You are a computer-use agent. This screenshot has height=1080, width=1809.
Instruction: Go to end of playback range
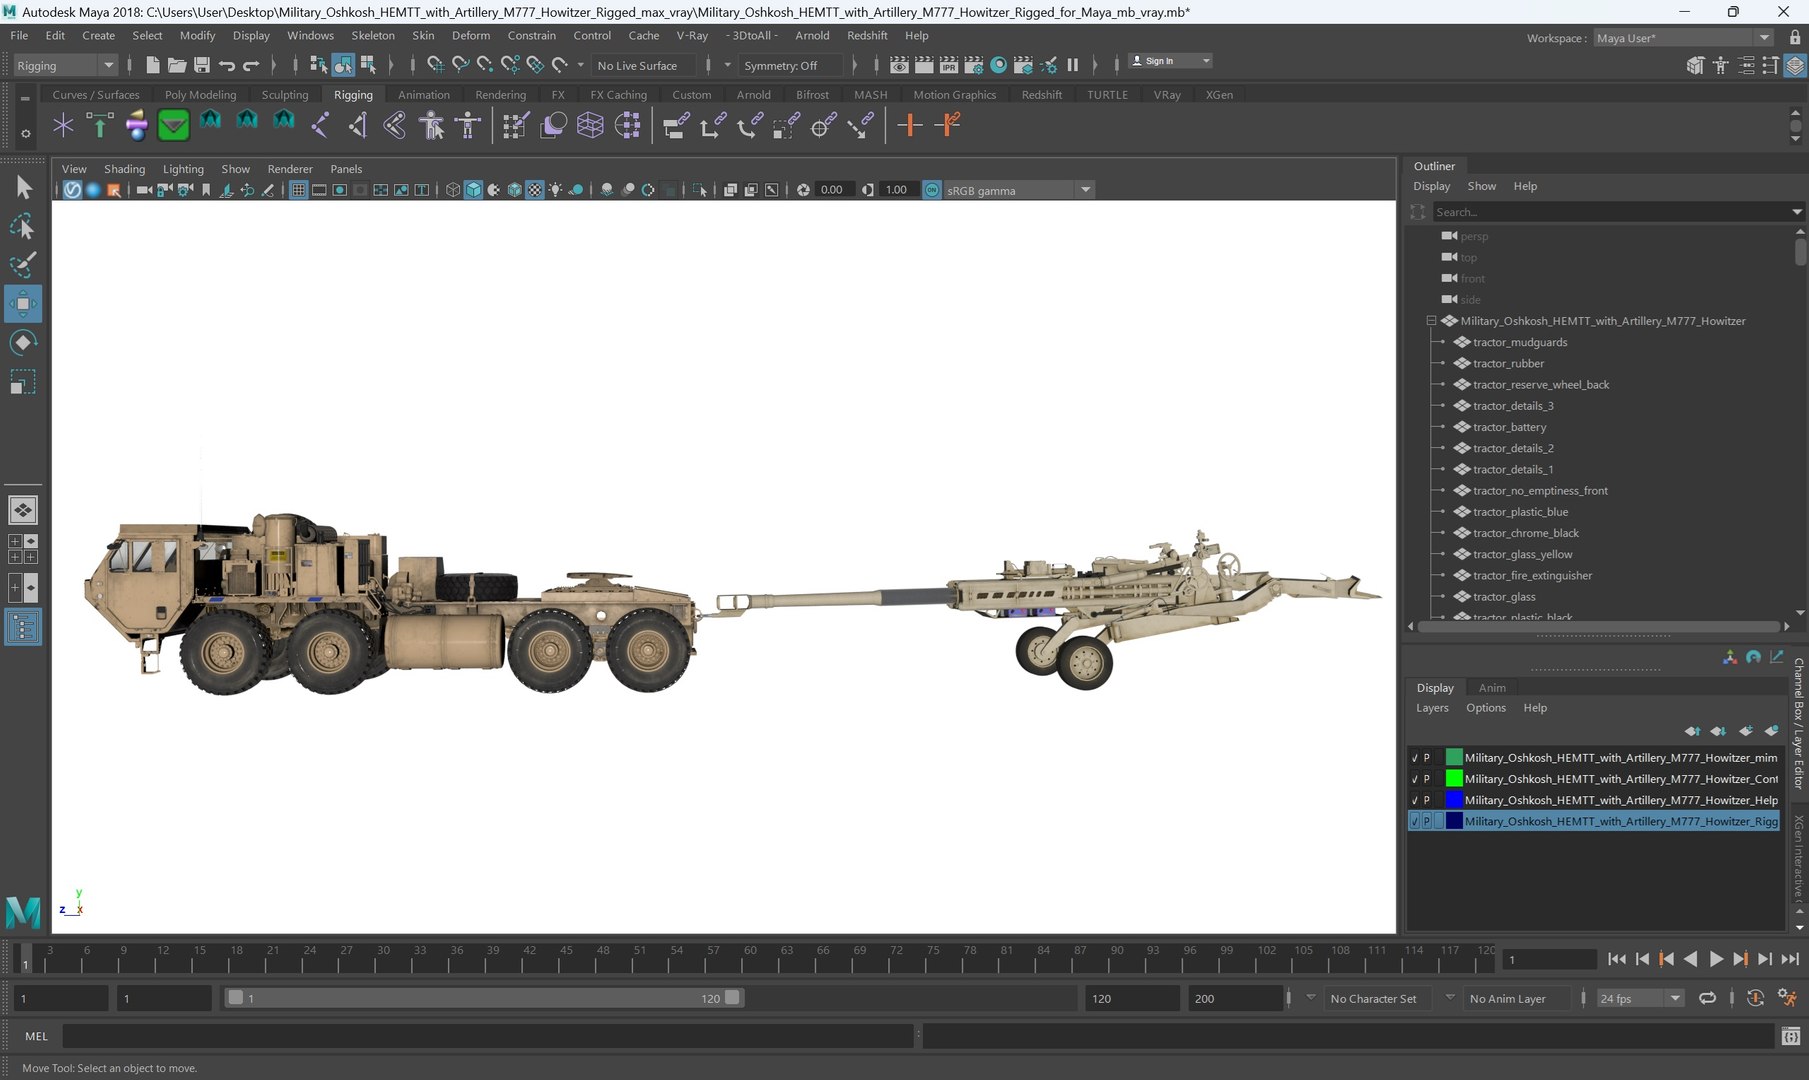click(1790, 959)
